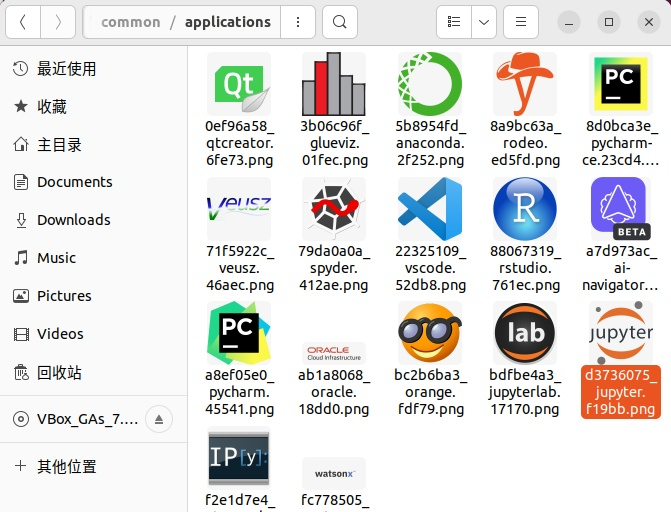Select the orange sunglasses face icon file
This screenshot has width=671, height=512.
(x=429, y=334)
